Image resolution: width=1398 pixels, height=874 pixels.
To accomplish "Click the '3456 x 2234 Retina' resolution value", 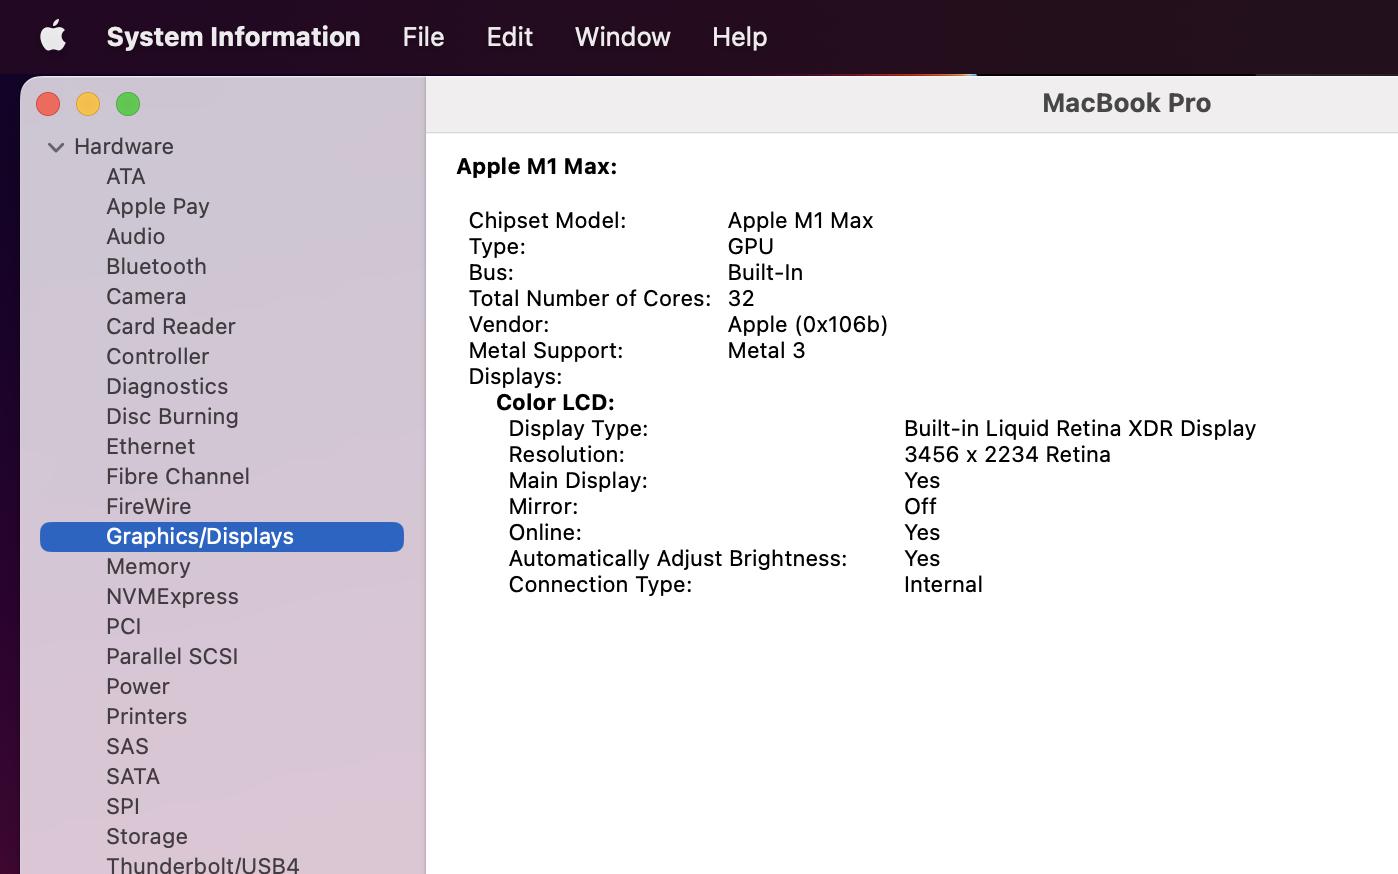I will pyautogui.click(x=1007, y=454).
